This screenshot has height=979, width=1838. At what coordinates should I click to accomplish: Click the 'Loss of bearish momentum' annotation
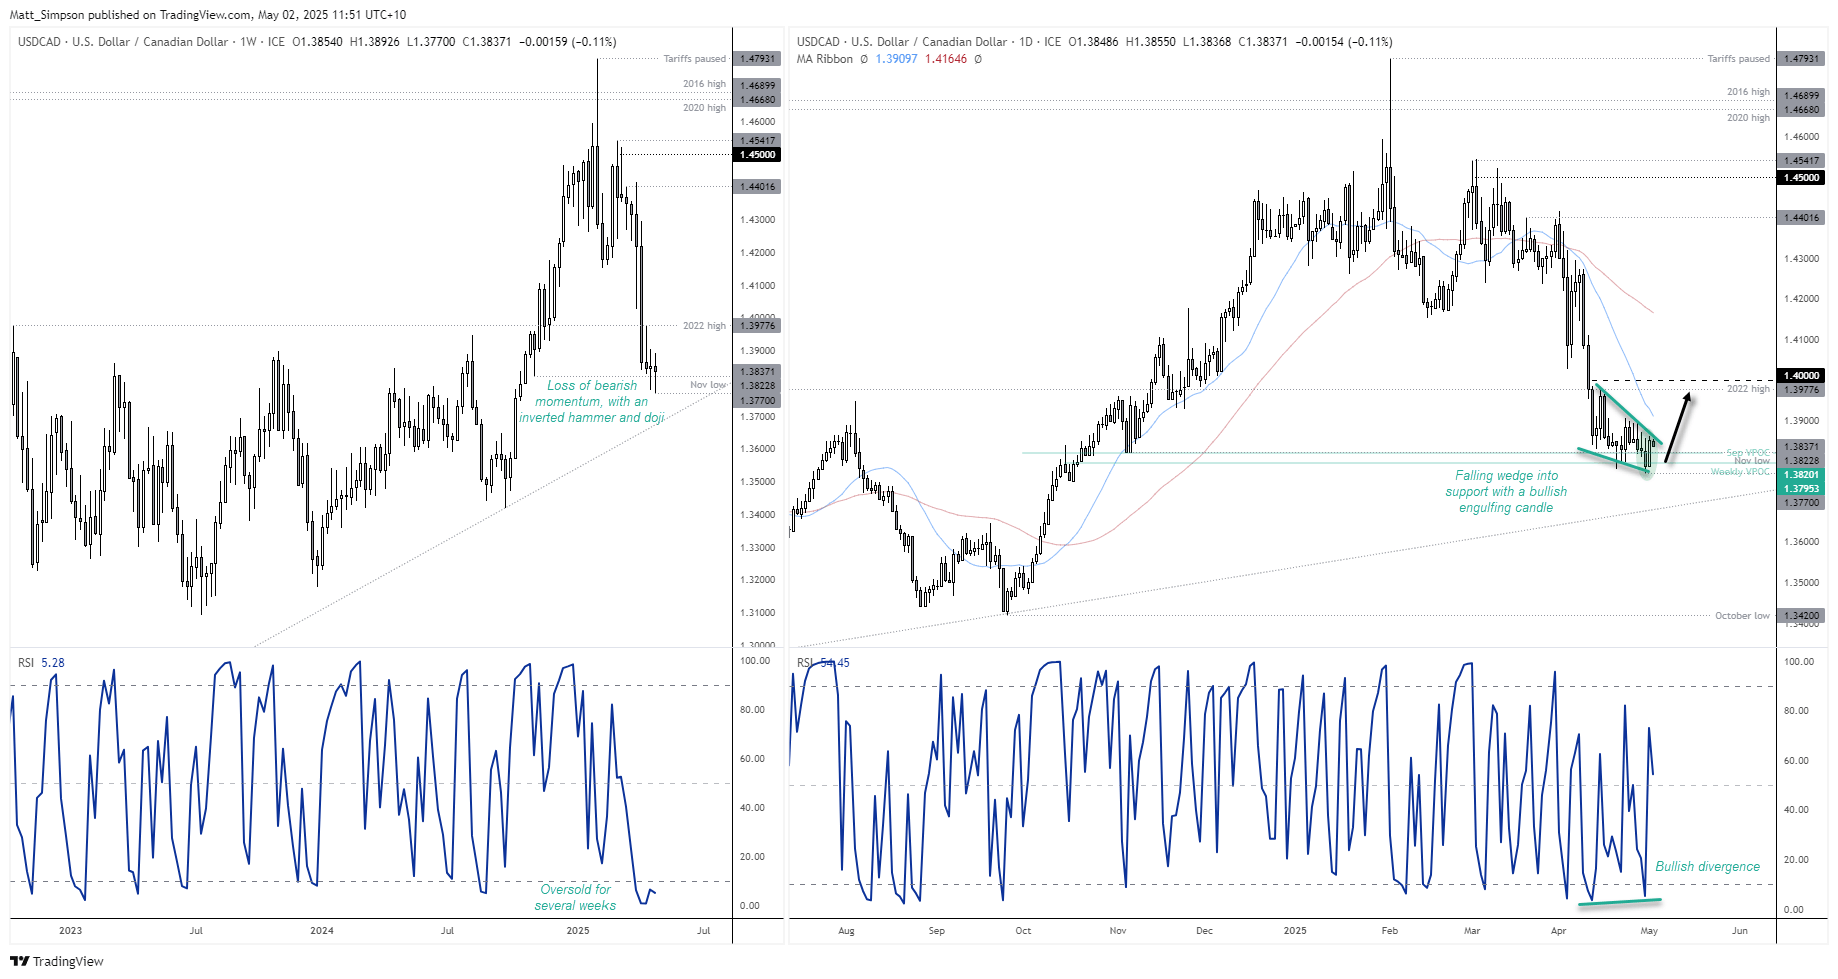point(591,401)
